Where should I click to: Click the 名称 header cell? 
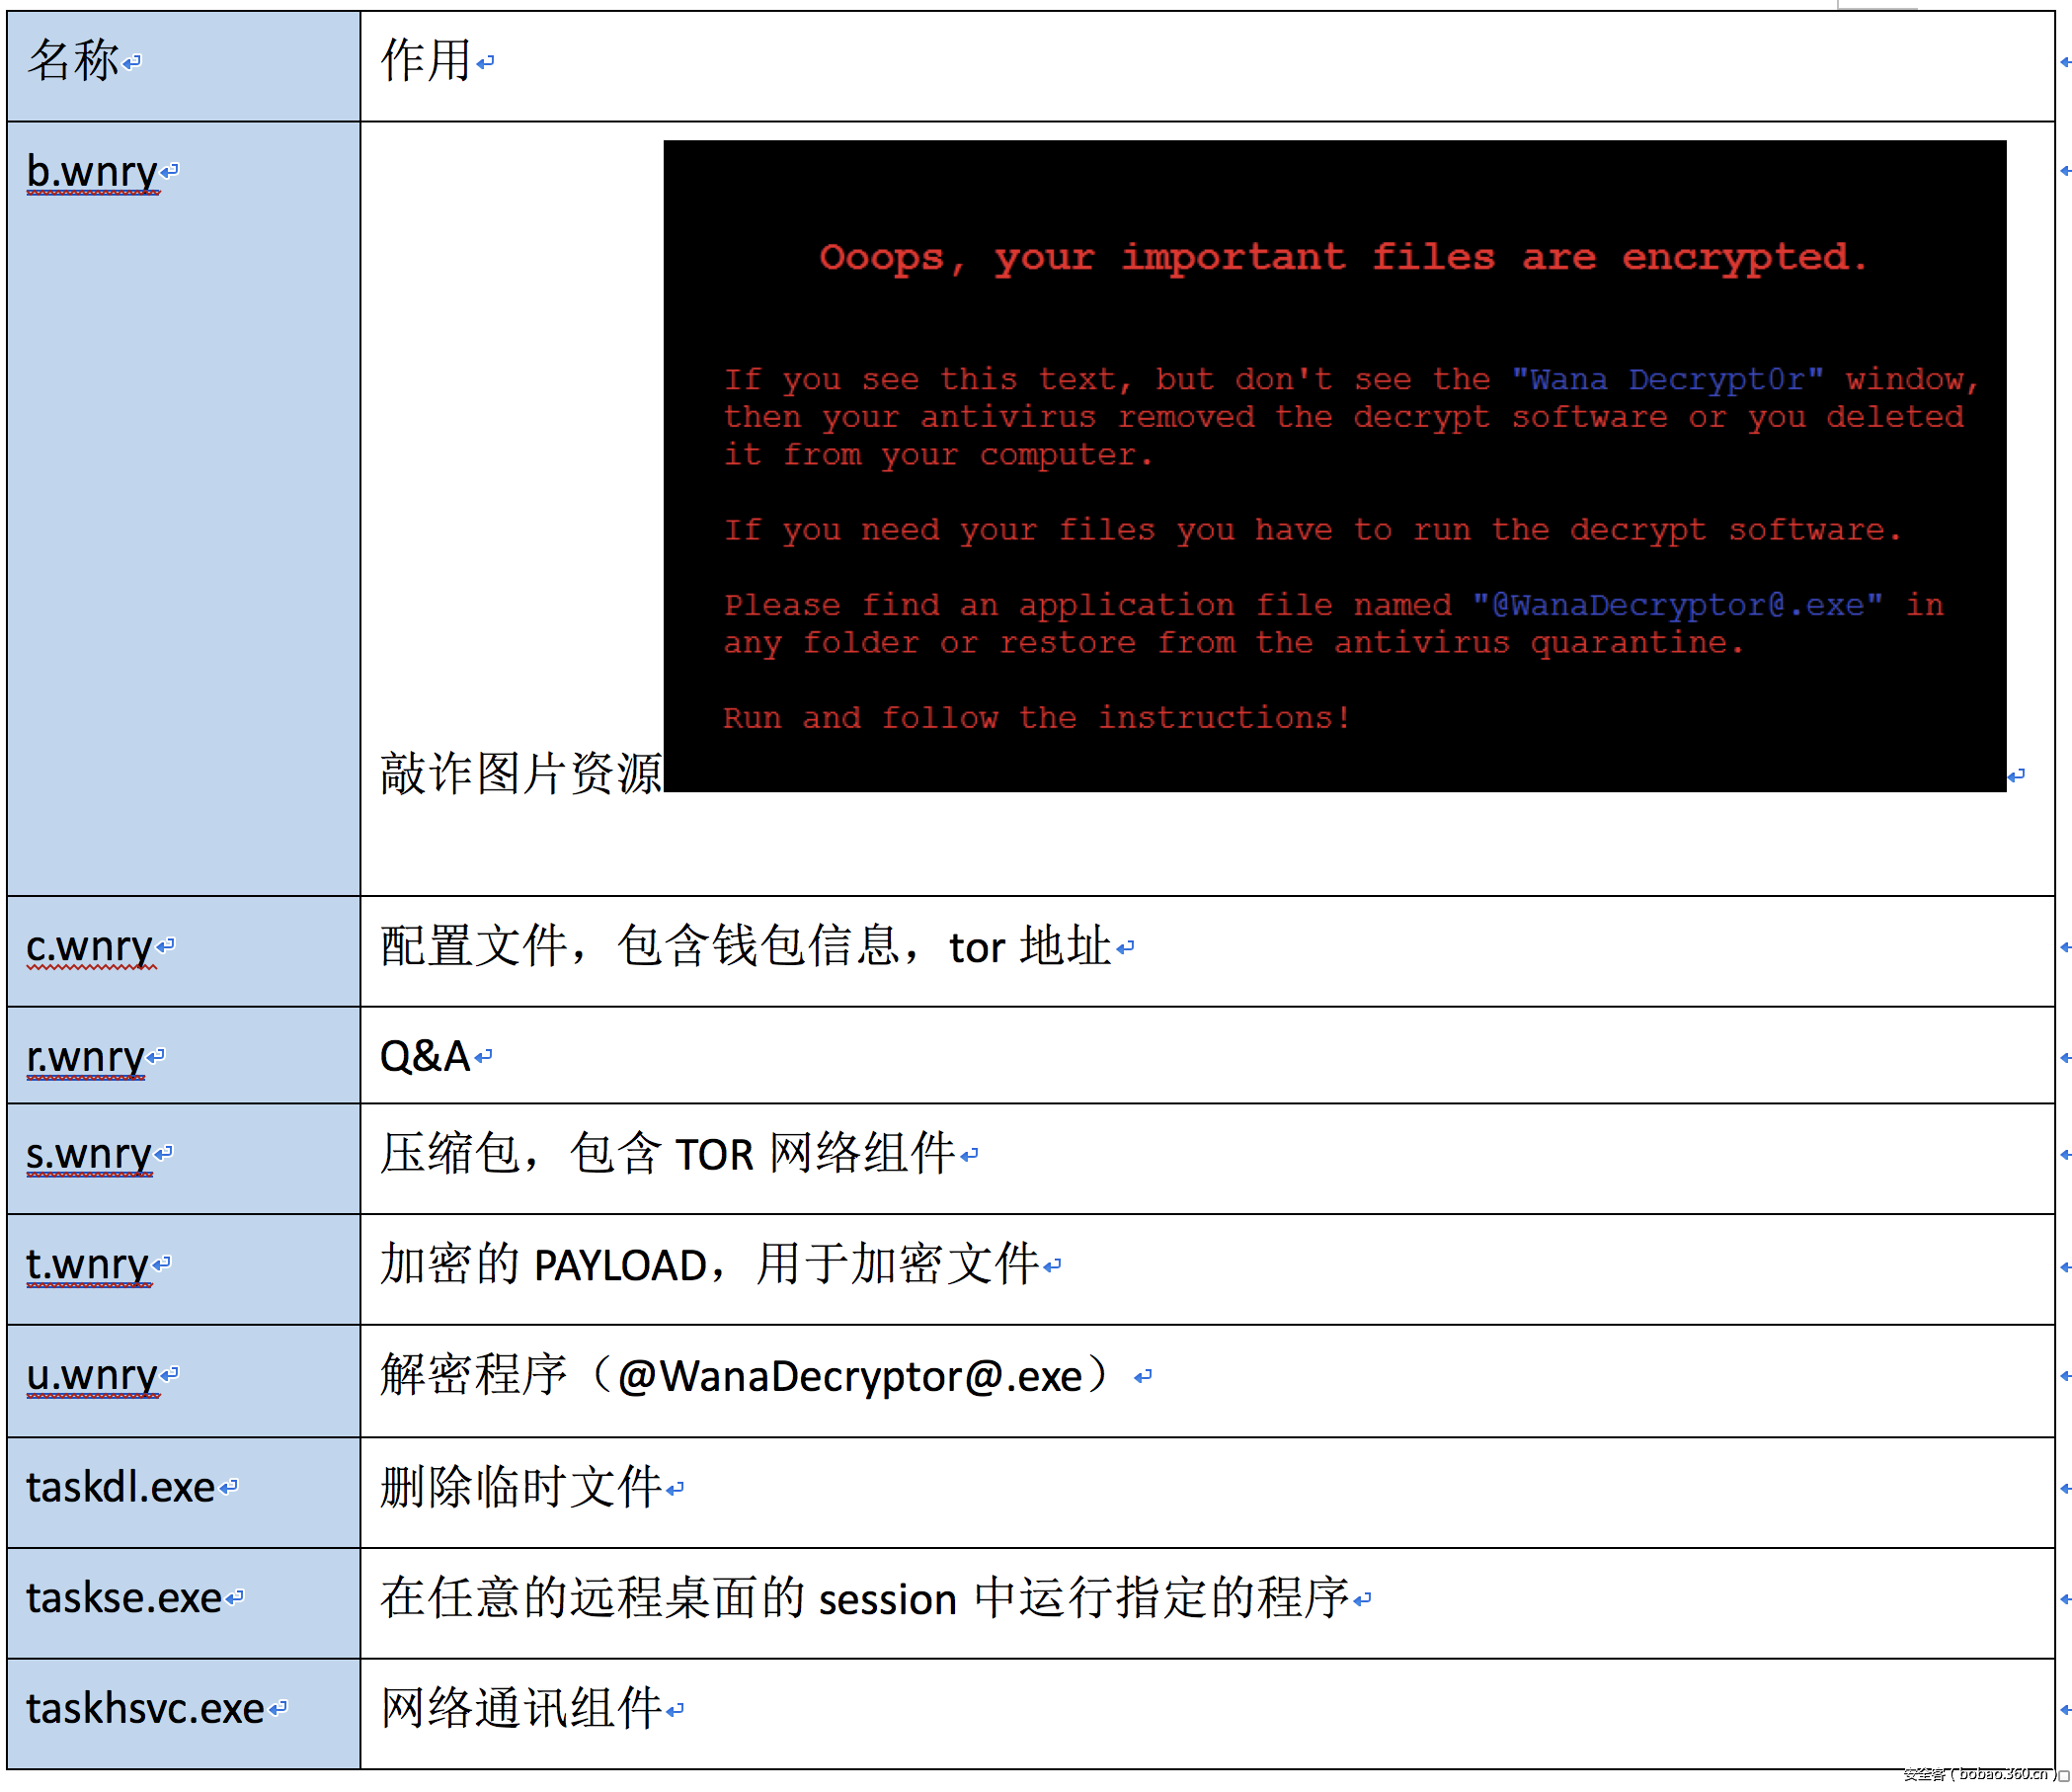pos(74,62)
